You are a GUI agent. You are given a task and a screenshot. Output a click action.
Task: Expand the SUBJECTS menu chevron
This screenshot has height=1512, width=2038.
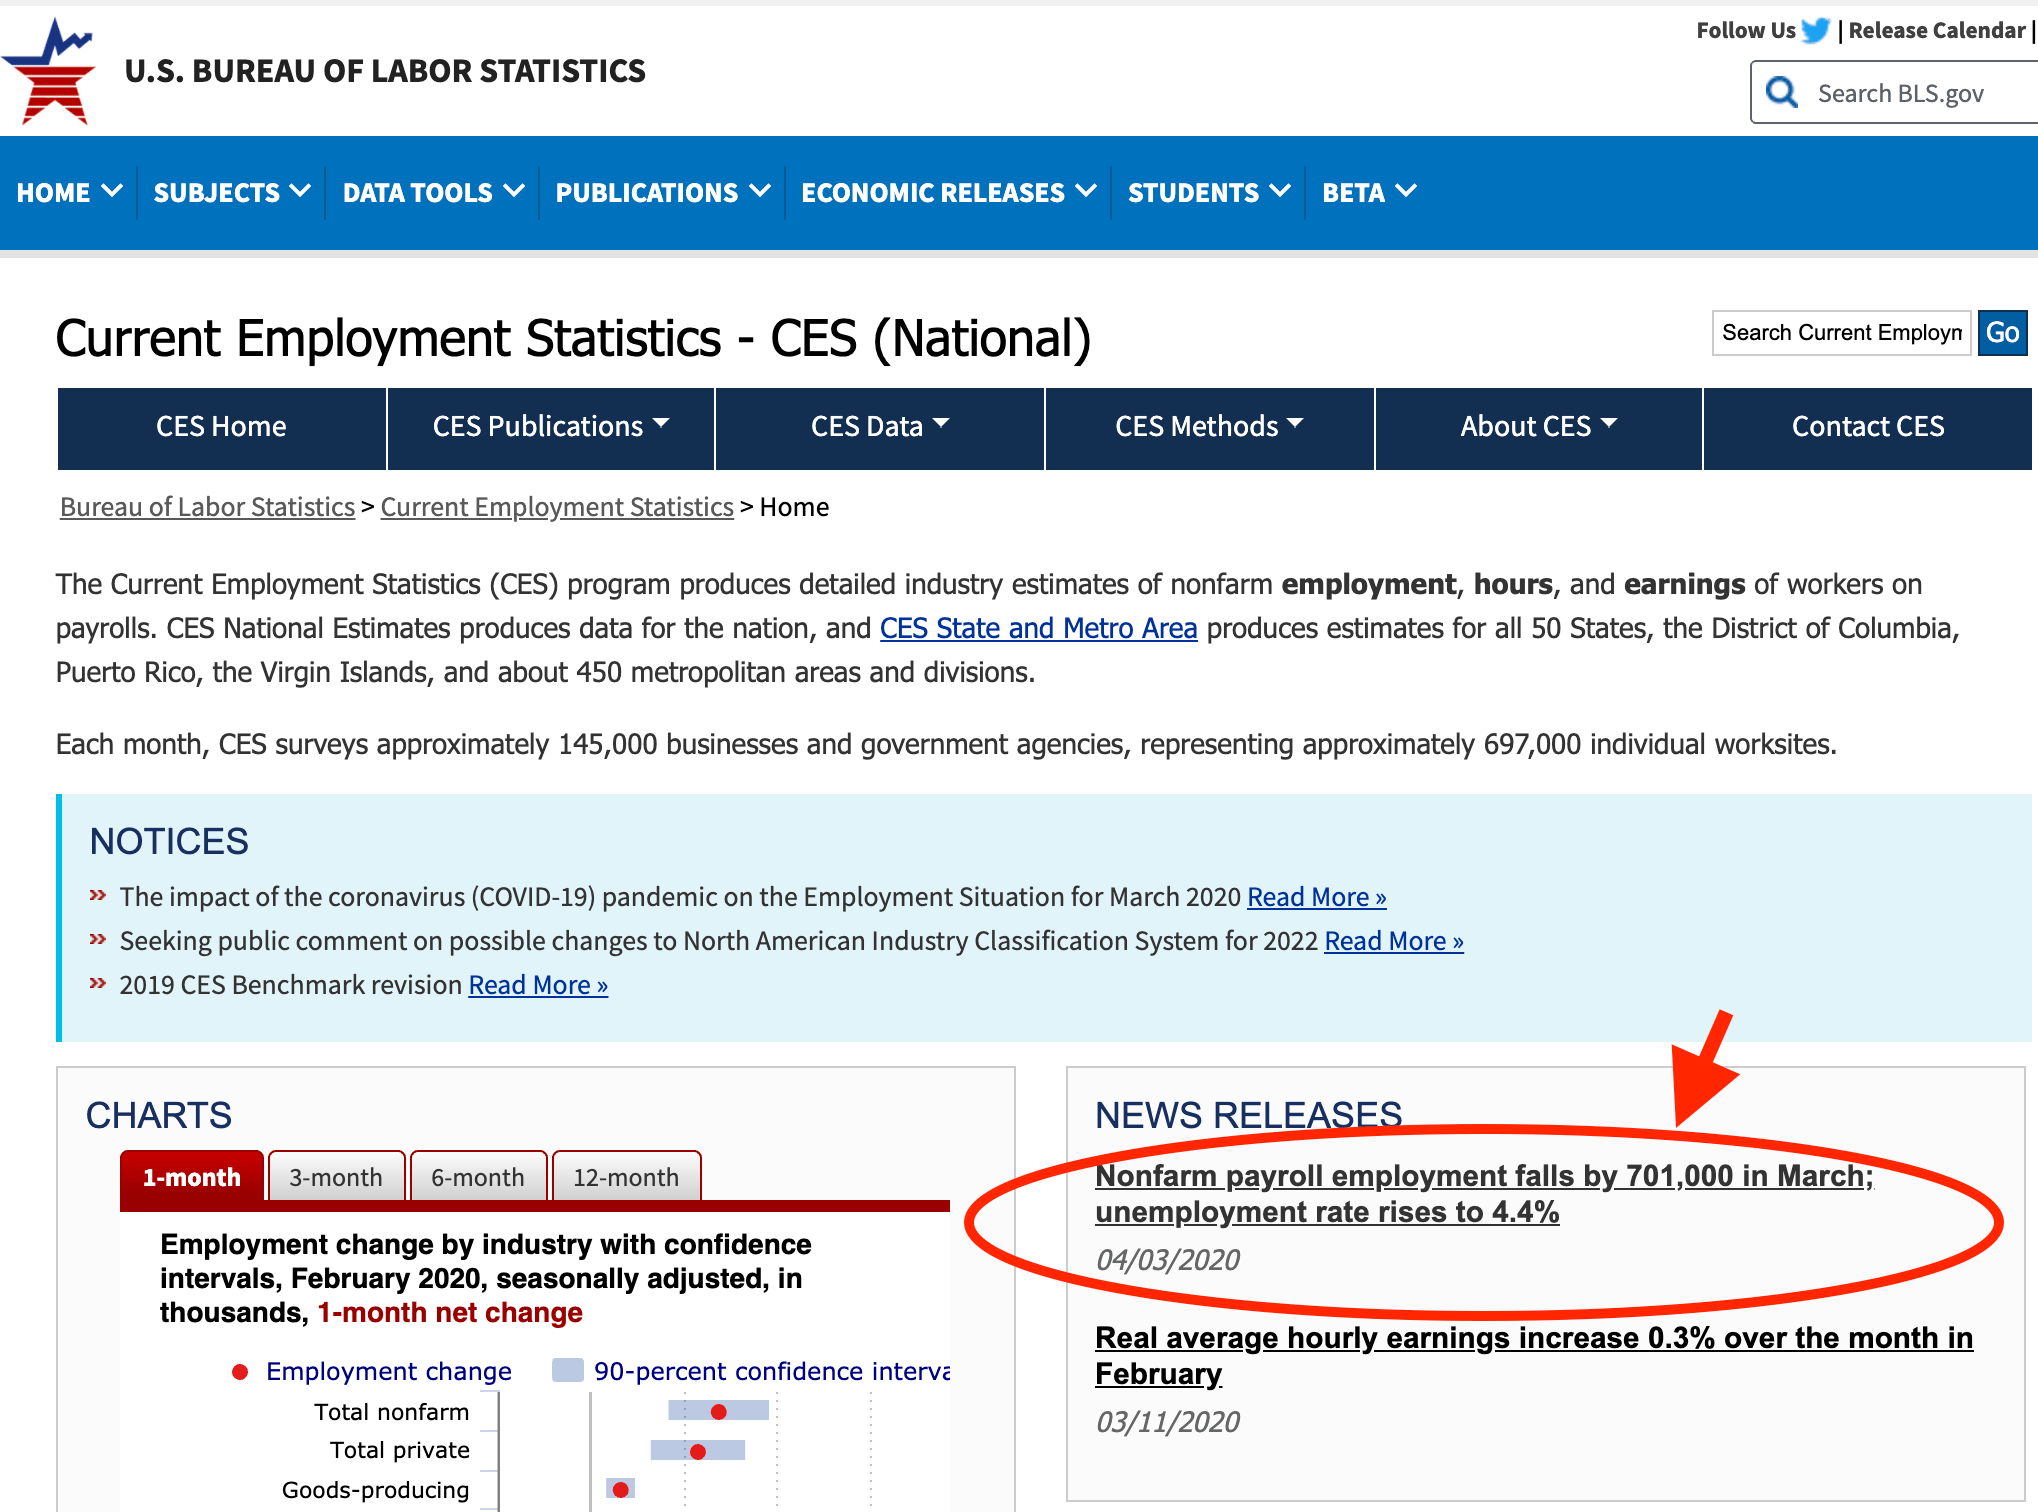click(x=300, y=190)
